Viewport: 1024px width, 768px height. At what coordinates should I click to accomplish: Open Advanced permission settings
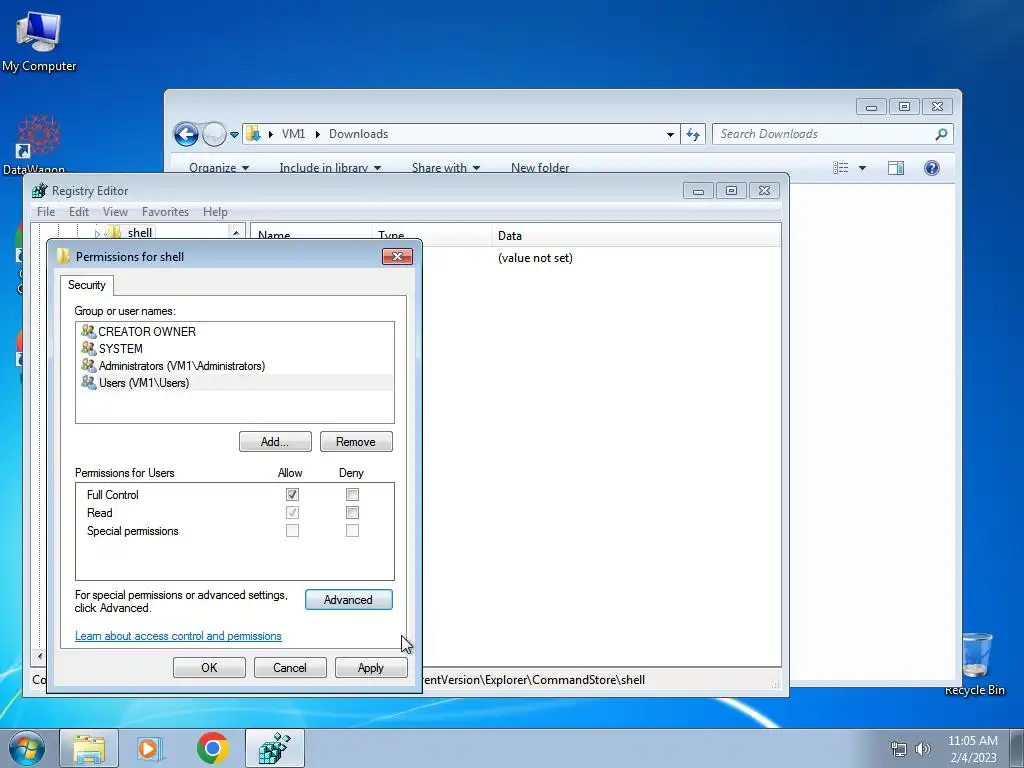coord(349,600)
